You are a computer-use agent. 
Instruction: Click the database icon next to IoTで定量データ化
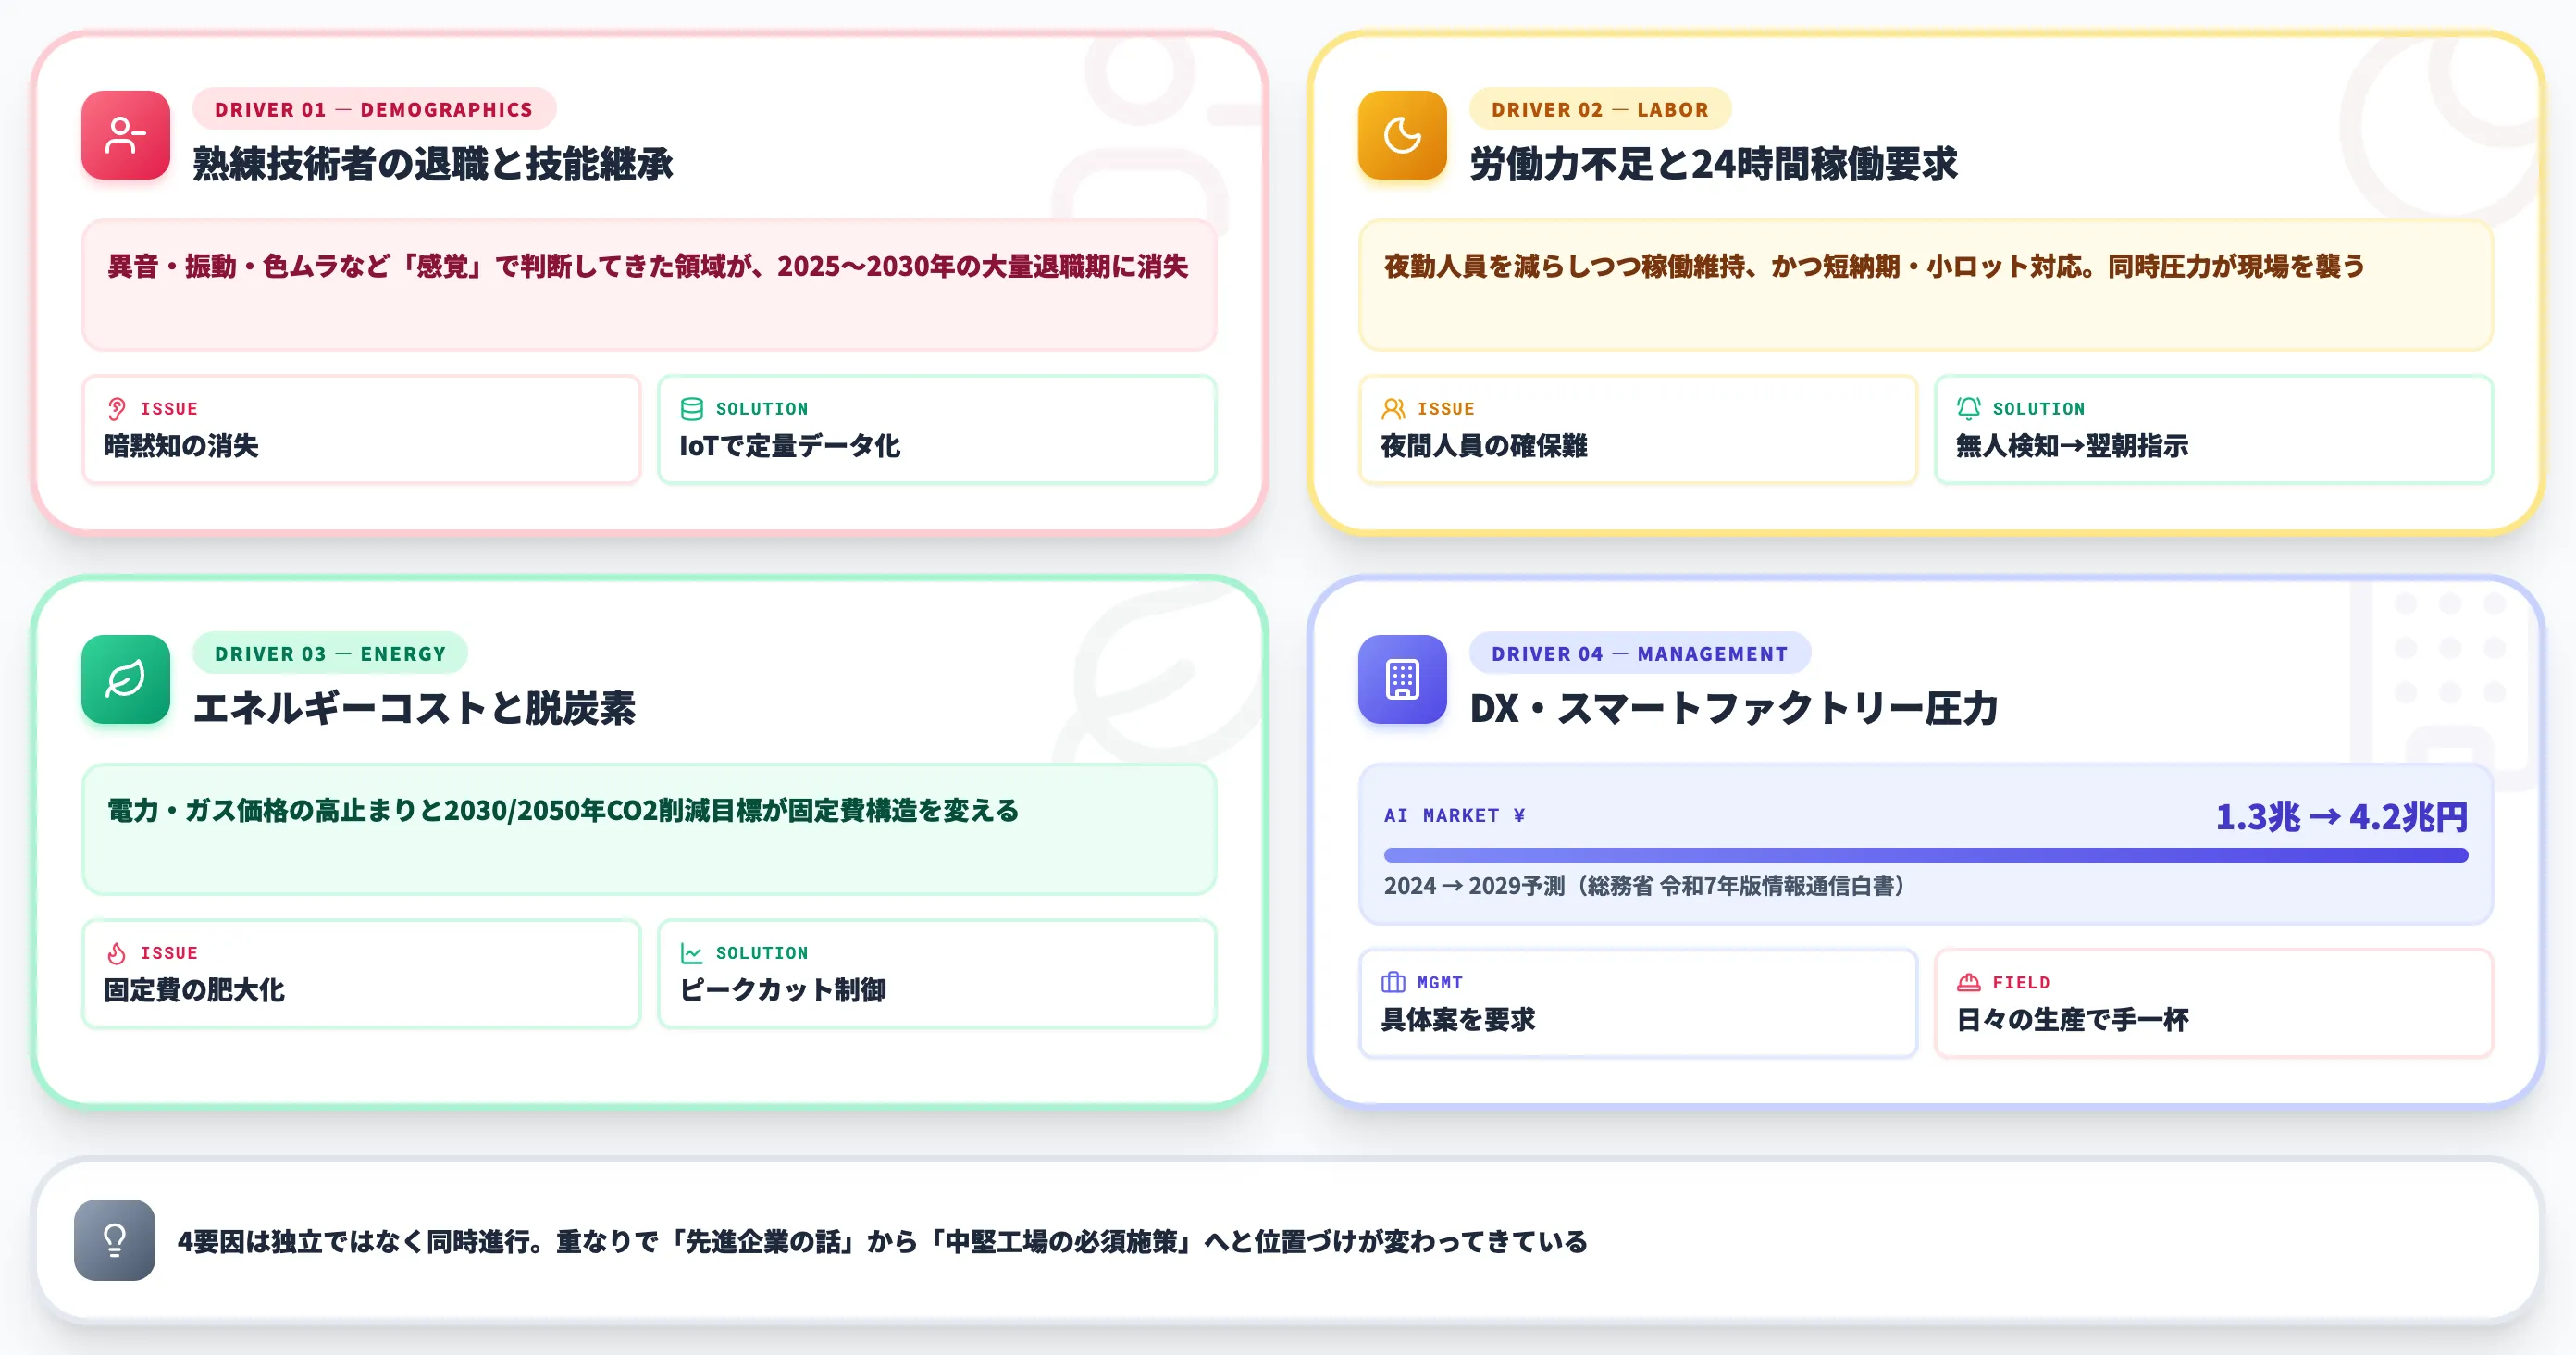click(692, 407)
